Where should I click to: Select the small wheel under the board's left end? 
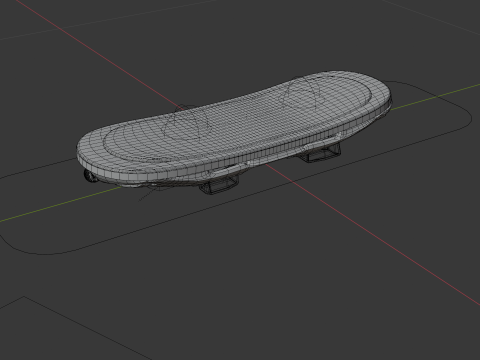pos(89,176)
